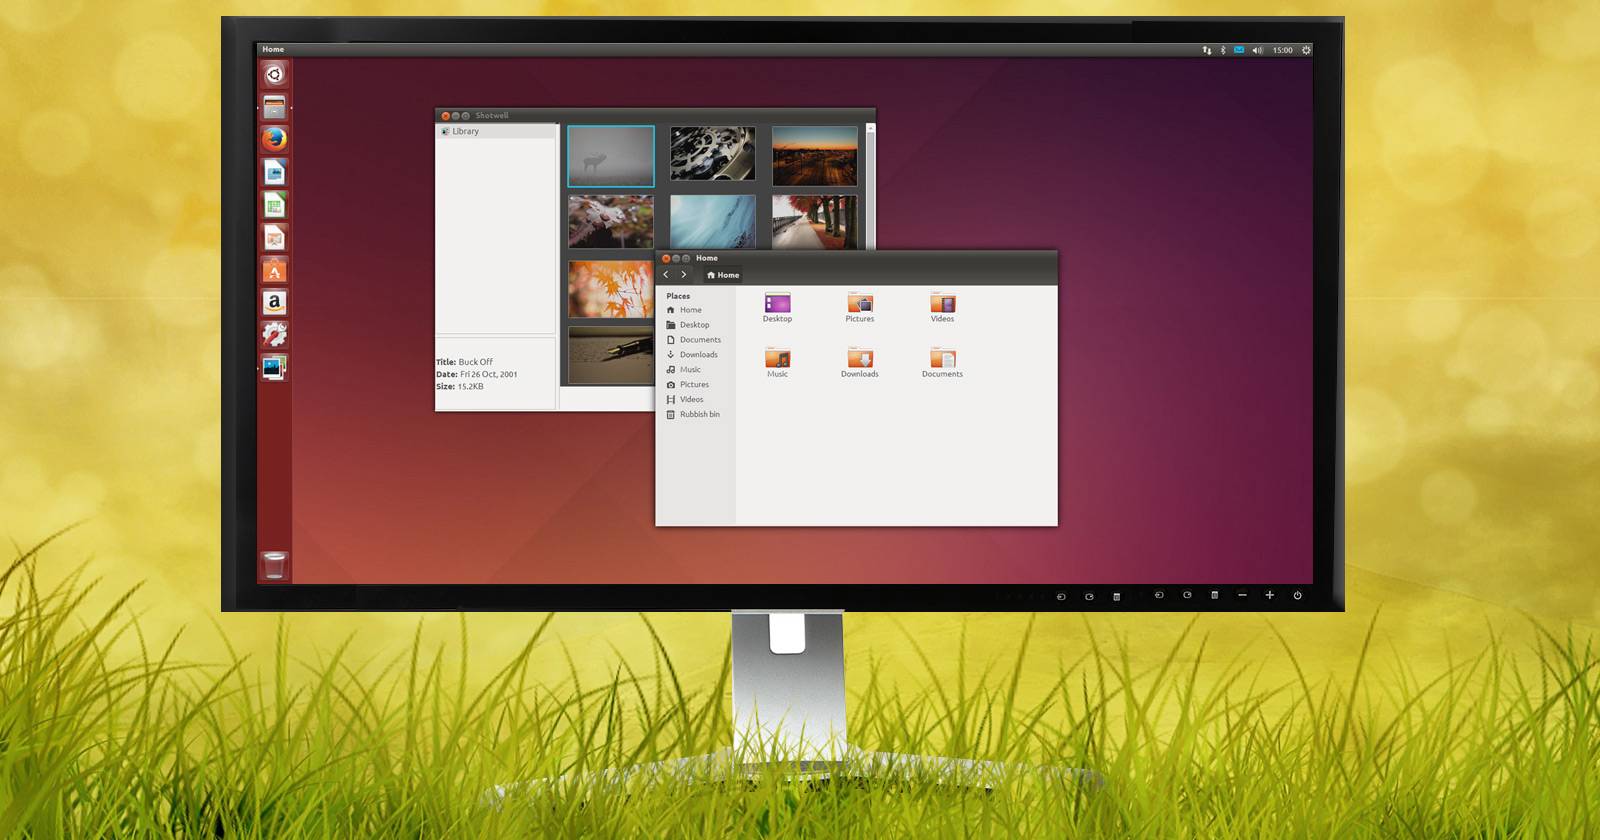The width and height of the screenshot is (1600, 840).
Task: Click the "Home" title in top panel
Action: (273, 49)
